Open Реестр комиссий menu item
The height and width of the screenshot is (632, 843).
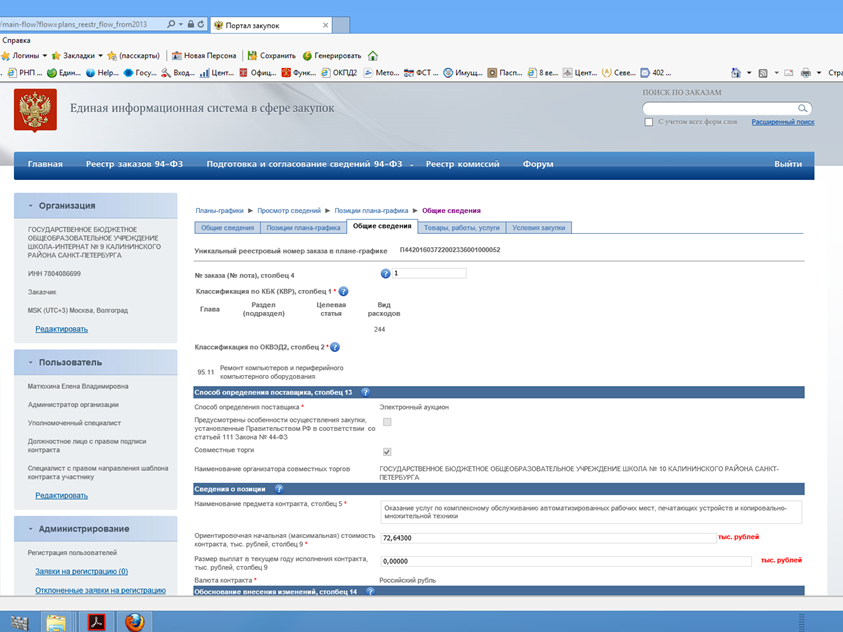click(x=462, y=164)
